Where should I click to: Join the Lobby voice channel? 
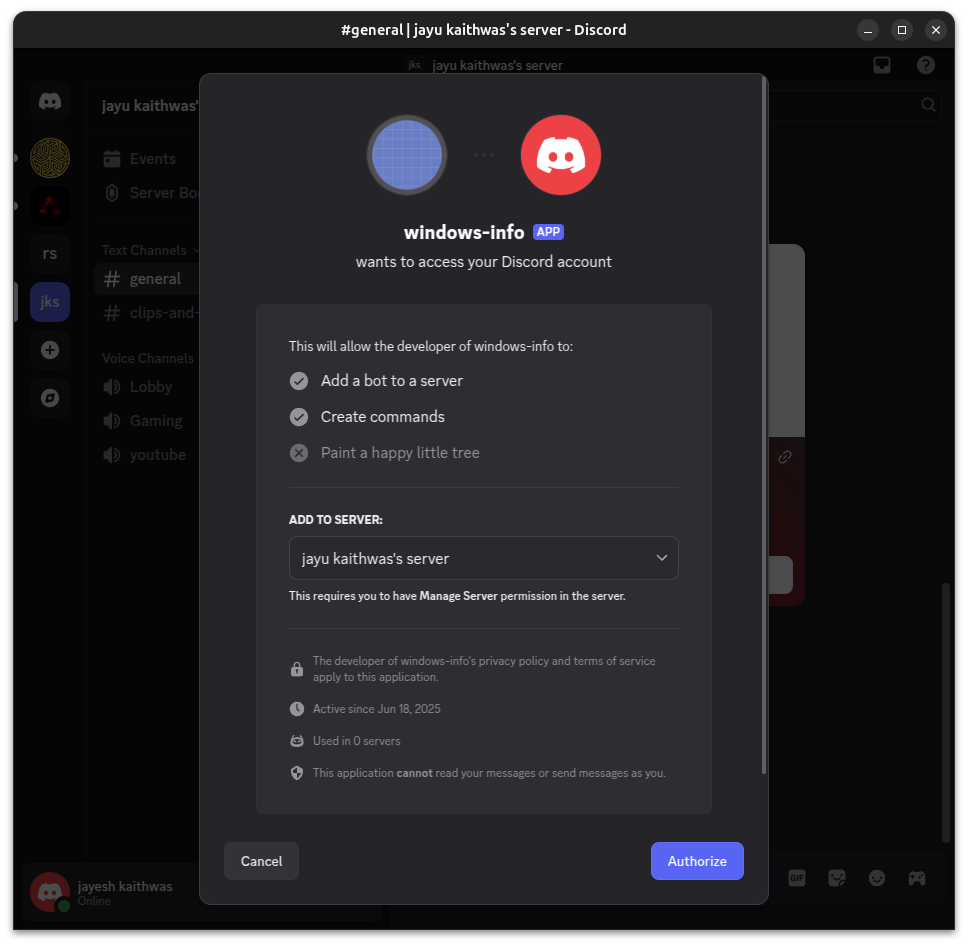point(147,387)
